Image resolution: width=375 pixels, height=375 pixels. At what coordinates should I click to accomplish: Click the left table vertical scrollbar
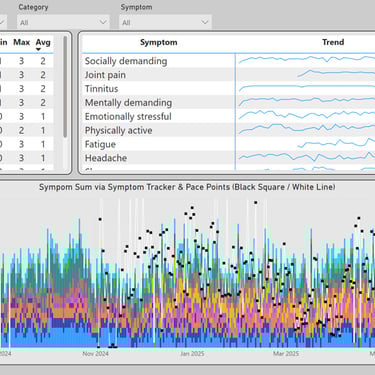(65, 87)
